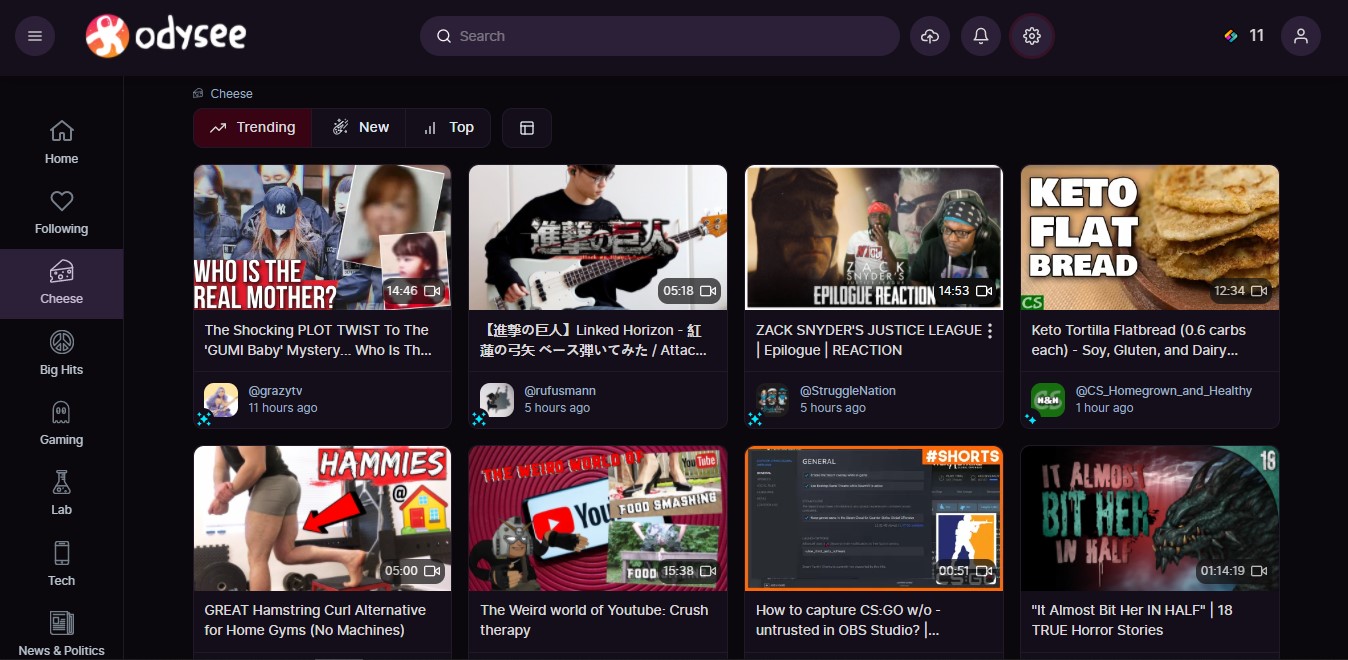Open 'How to capture CS:GO' title
Image resolution: width=1348 pixels, height=660 pixels.
click(x=848, y=620)
